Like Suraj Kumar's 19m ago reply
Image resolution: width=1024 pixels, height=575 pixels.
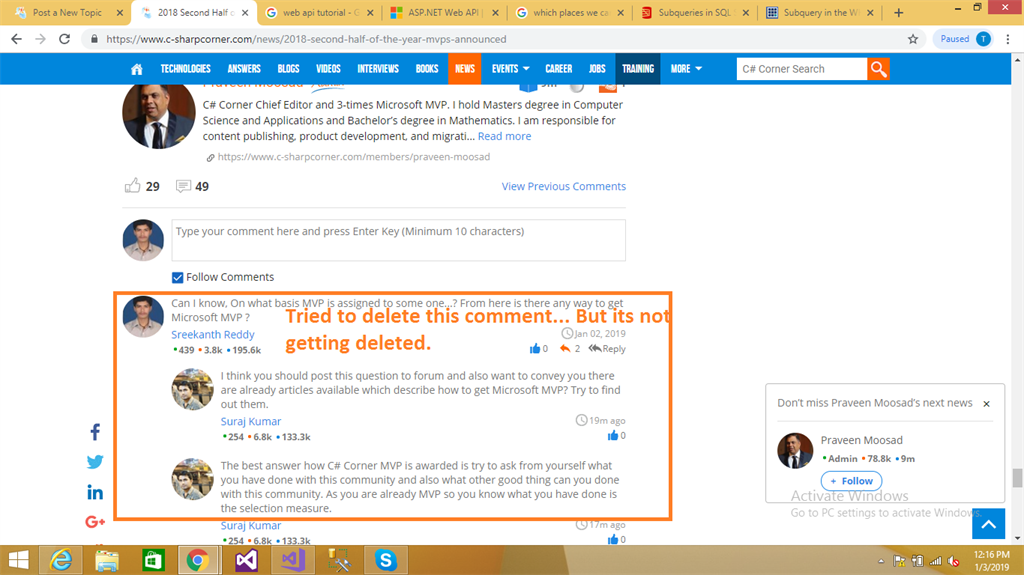click(613, 435)
